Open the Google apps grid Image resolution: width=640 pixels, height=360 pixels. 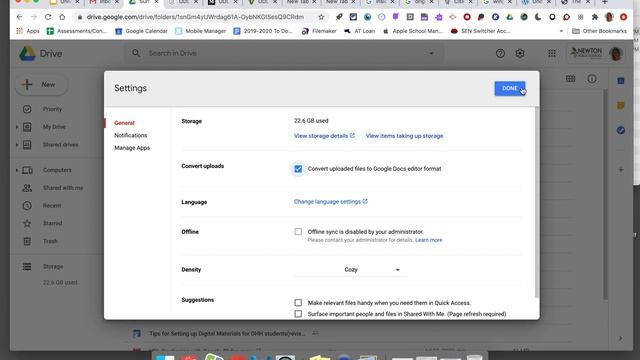pos(551,53)
